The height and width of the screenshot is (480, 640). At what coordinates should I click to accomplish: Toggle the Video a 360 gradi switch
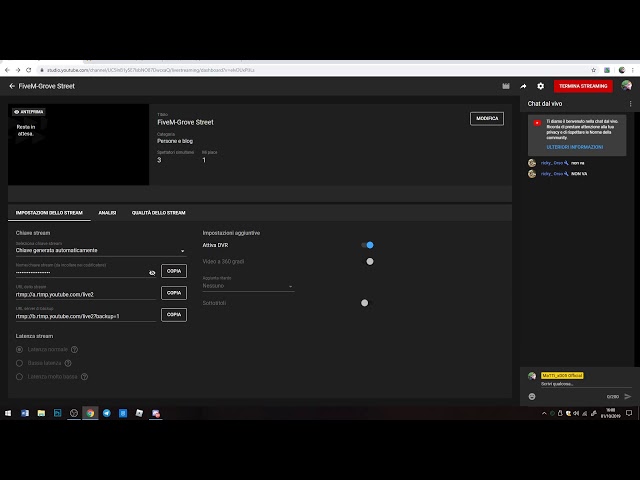tap(367, 261)
